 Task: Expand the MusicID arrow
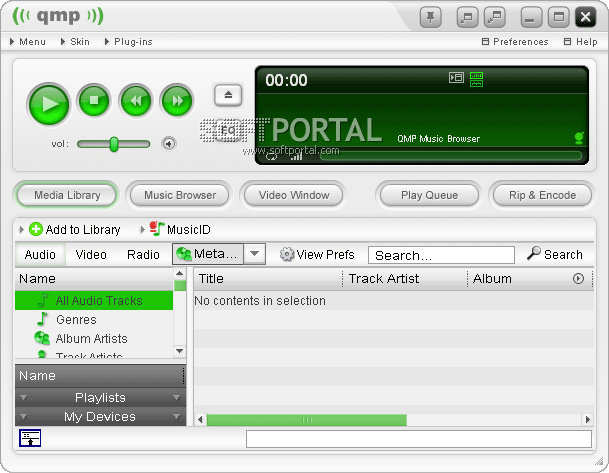(x=143, y=230)
